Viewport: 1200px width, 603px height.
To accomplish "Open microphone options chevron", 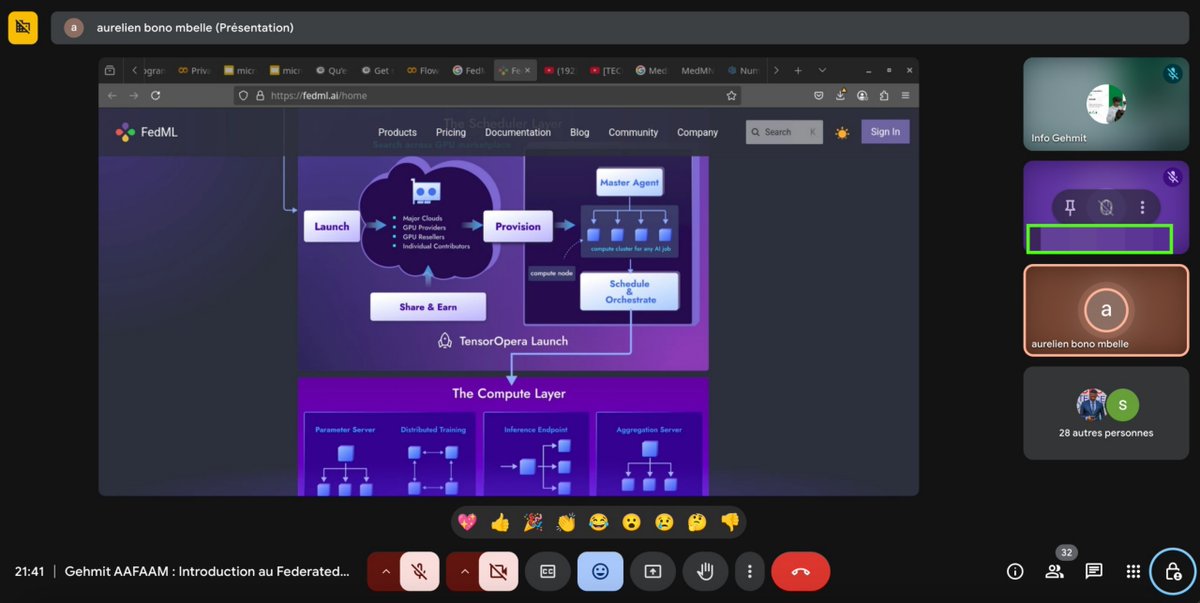I will [384, 572].
